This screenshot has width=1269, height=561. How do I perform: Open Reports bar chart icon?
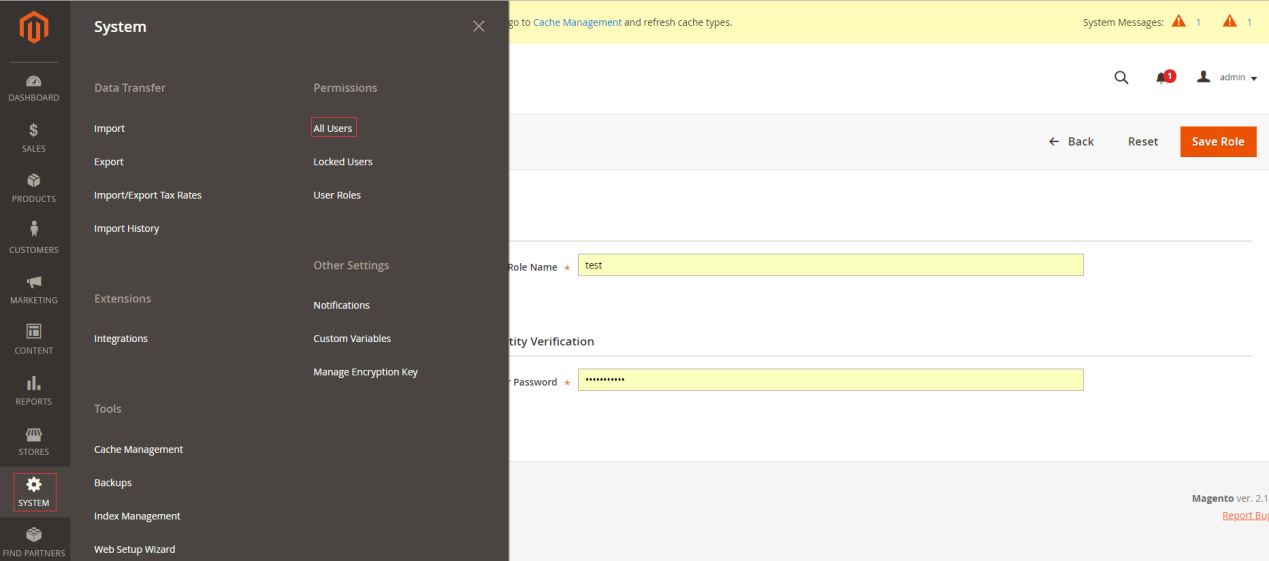34,390
